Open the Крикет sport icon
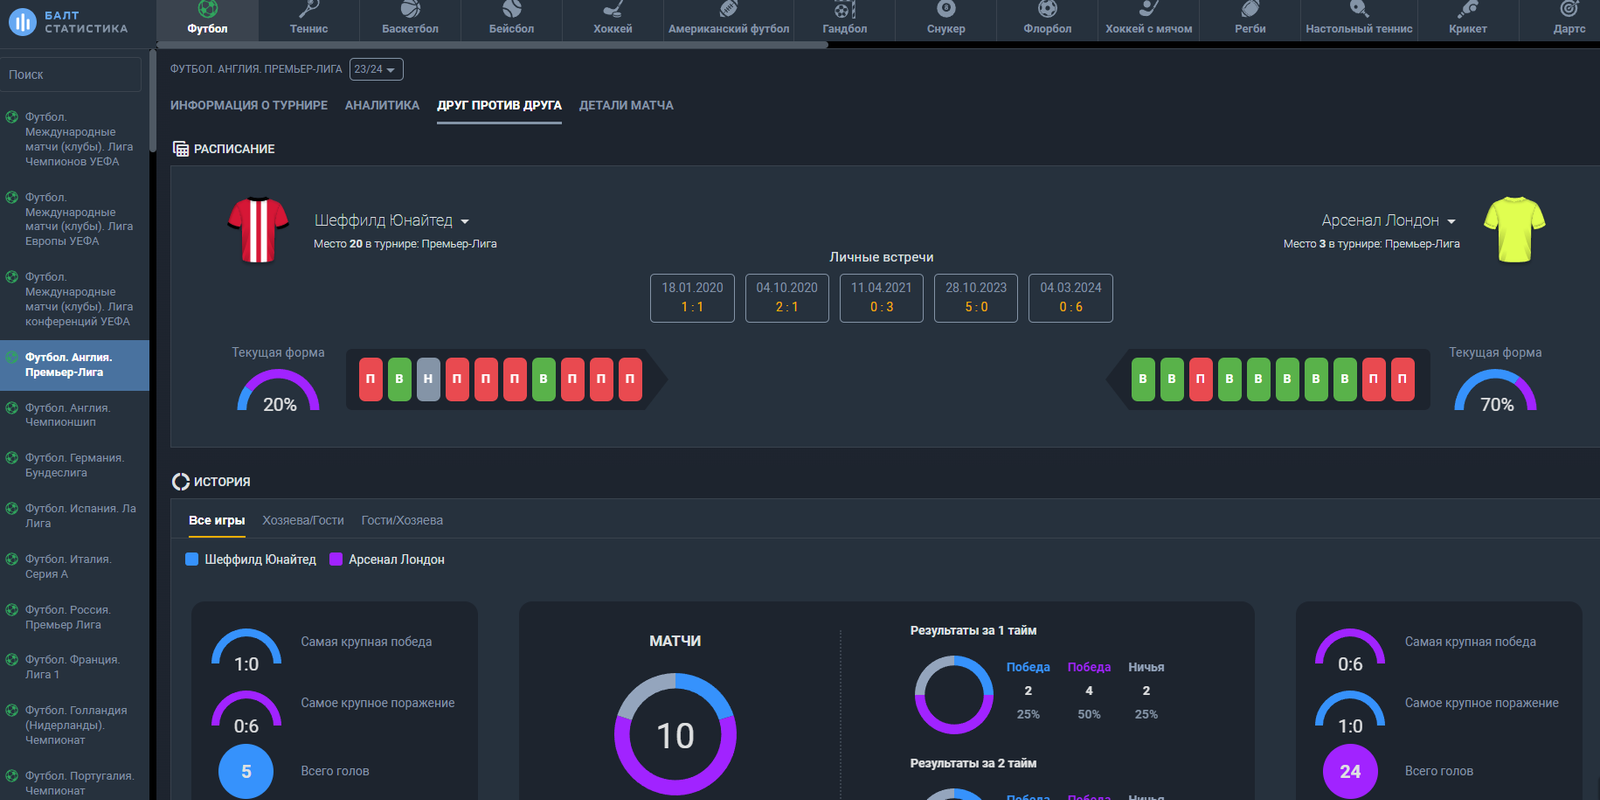1600x800 pixels. (1468, 9)
